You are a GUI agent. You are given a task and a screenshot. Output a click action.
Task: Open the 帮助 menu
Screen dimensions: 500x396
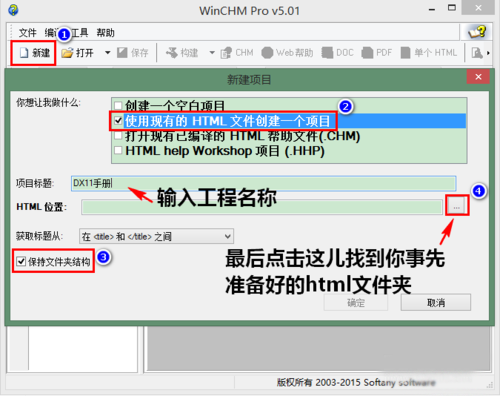coord(105,33)
